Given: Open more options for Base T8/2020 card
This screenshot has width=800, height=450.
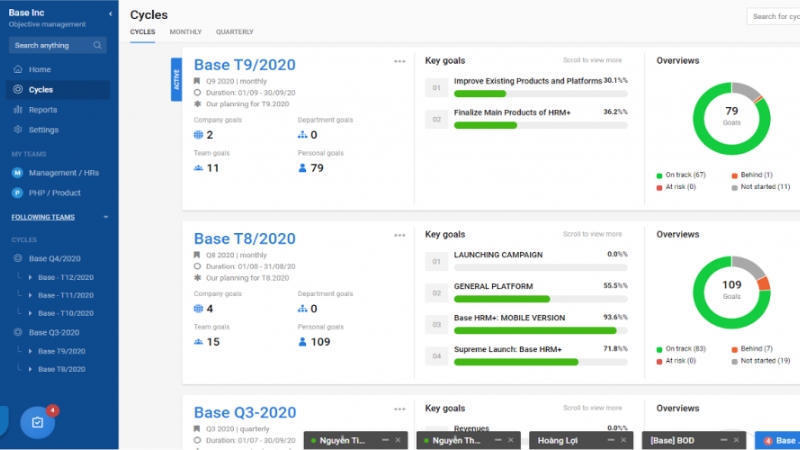Looking at the screenshot, I should (x=399, y=235).
